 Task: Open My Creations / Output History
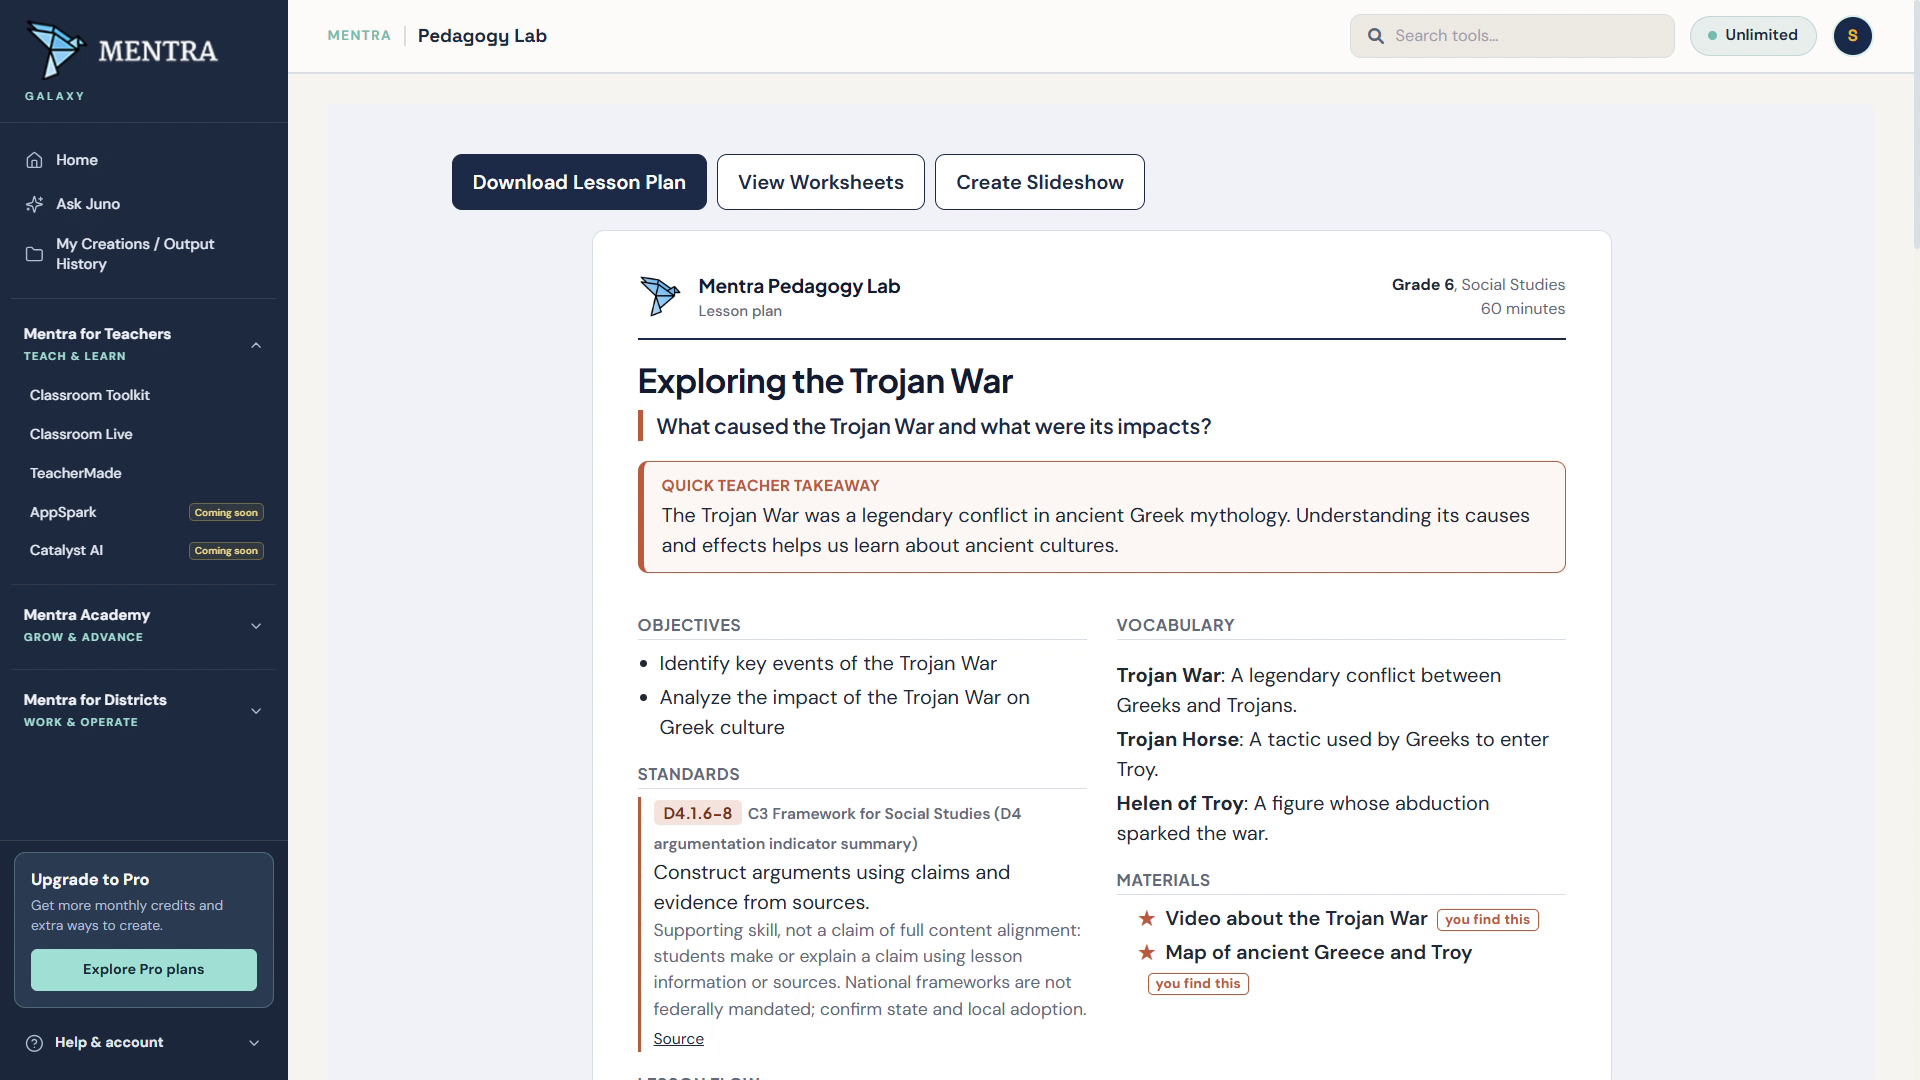point(135,254)
